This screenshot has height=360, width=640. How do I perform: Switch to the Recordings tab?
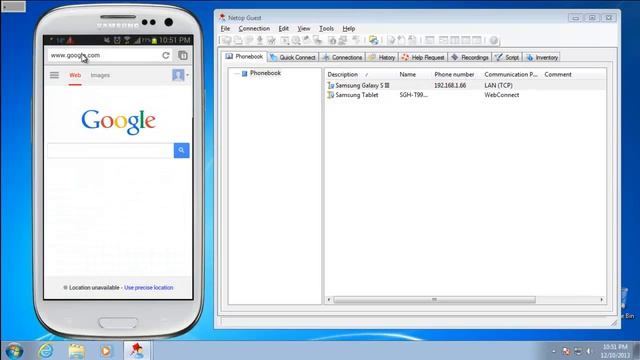point(470,58)
